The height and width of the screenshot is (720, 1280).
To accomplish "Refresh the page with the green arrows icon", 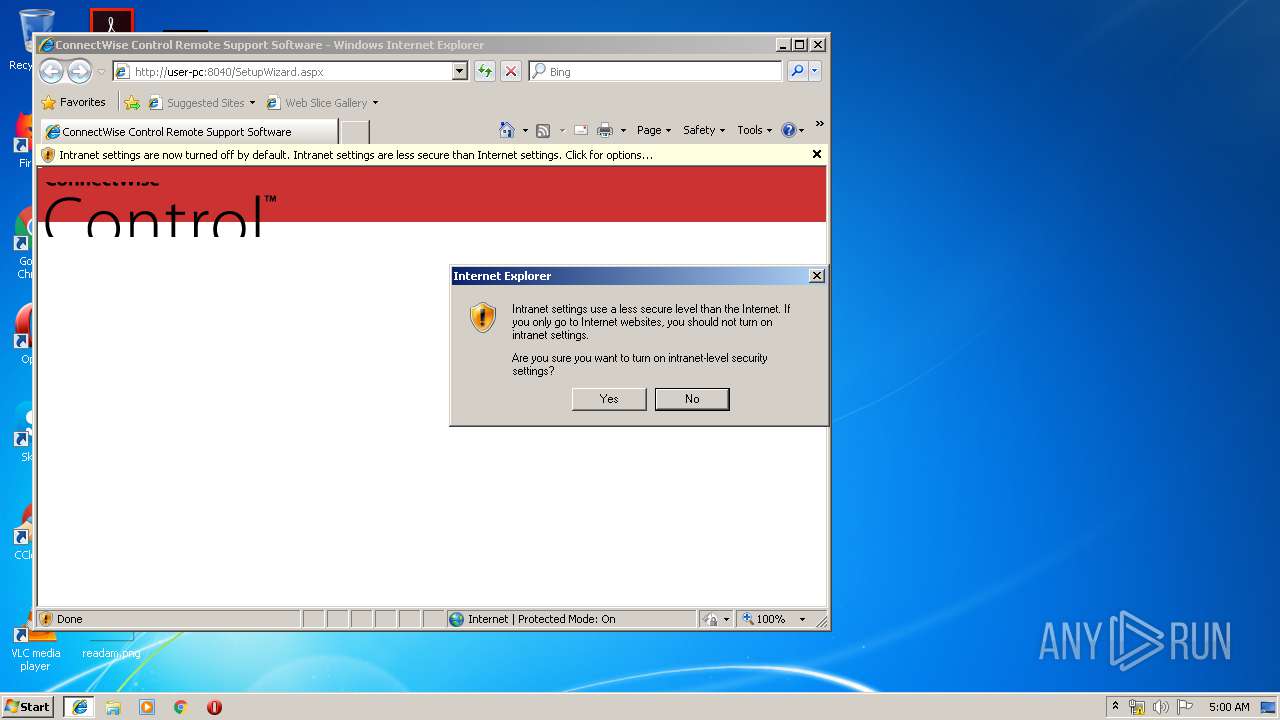I will coord(485,71).
